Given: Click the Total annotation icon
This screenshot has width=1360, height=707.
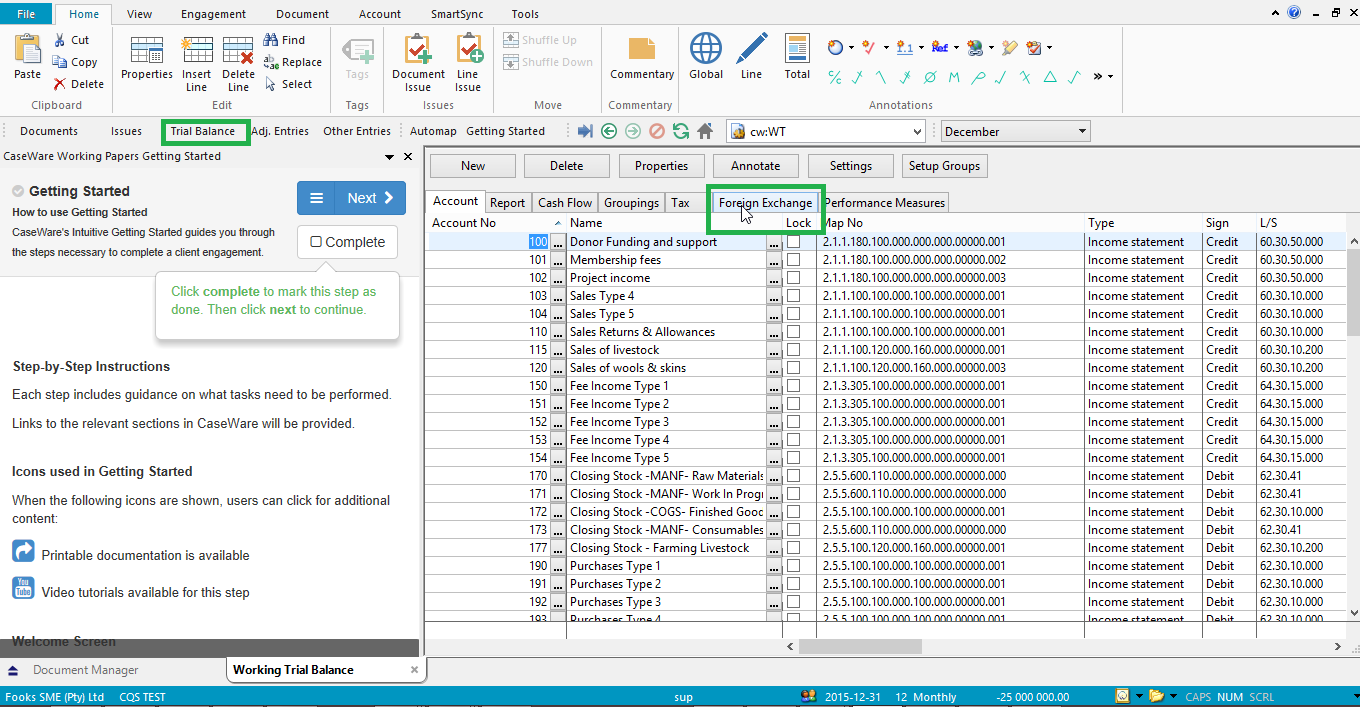Looking at the screenshot, I should click(x=797, y=56).
